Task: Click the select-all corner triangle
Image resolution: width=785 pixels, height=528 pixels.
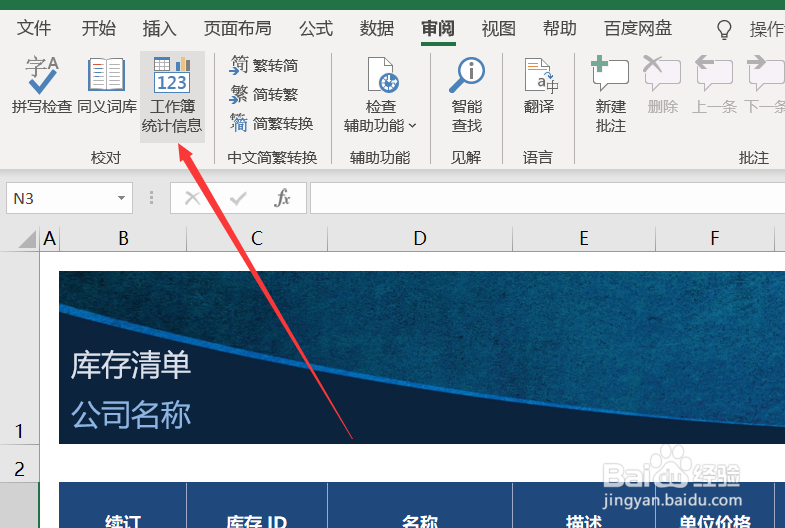Action: click(28, 239)
